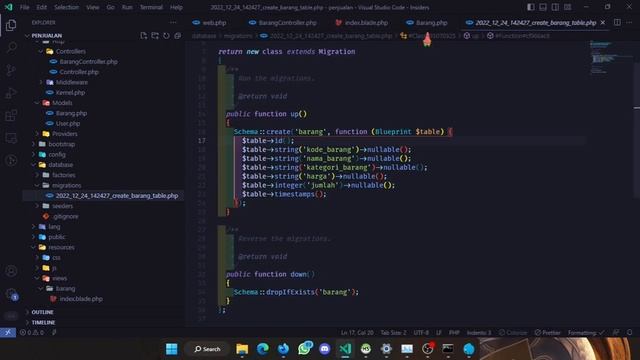The height and width of the screenshot is (360, 640).
Task: Collapse the Controllers folder
Action: [x=71, y=51]
